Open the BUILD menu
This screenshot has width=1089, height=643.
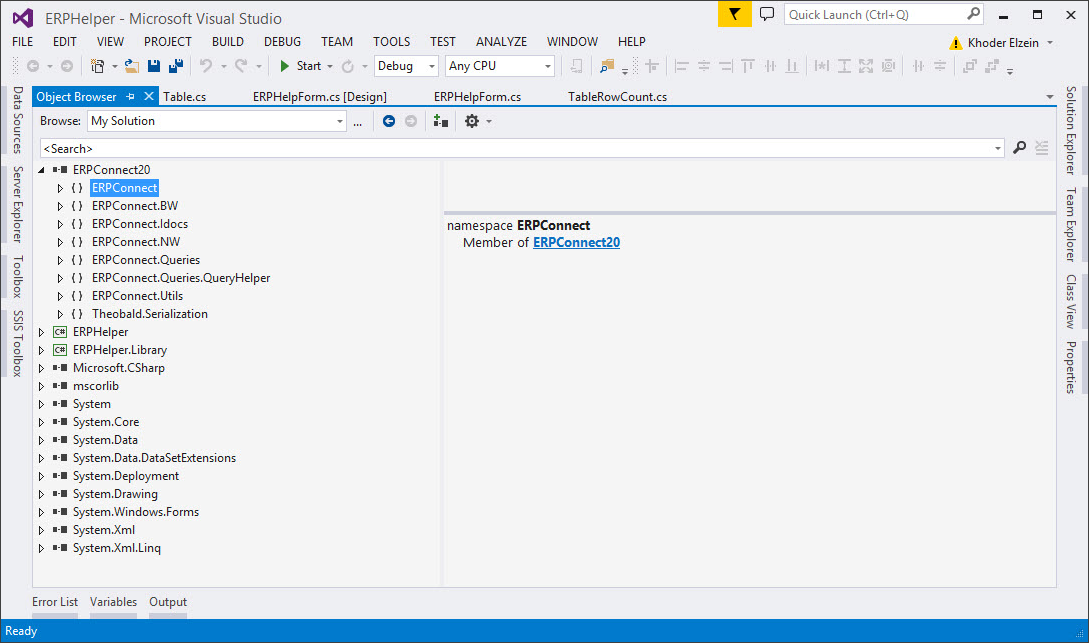[x=228, y=42]
